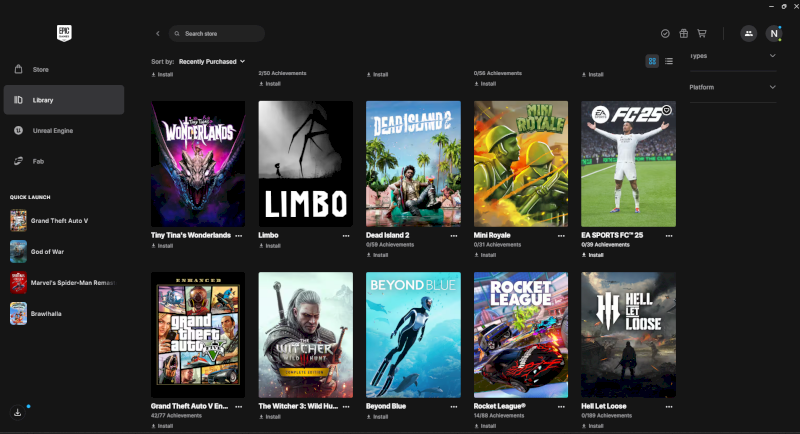This screenshot has height=434, width=800.
Task: Open the Beyond Blue cover
Action: [x=413, y=335]
